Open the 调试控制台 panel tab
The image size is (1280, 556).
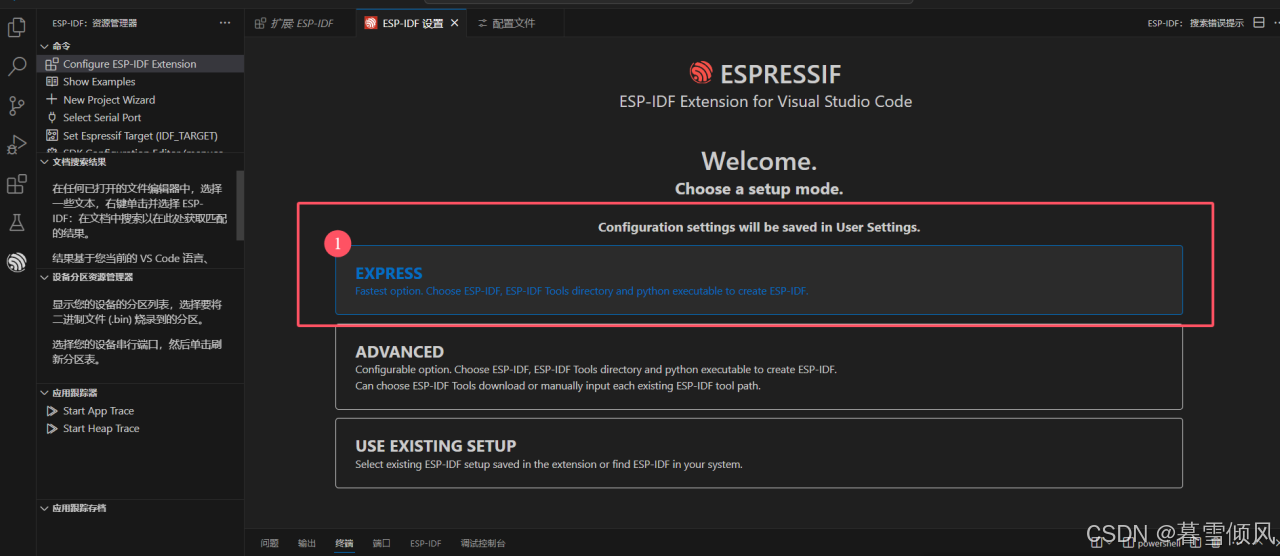(x=483, y=543)
